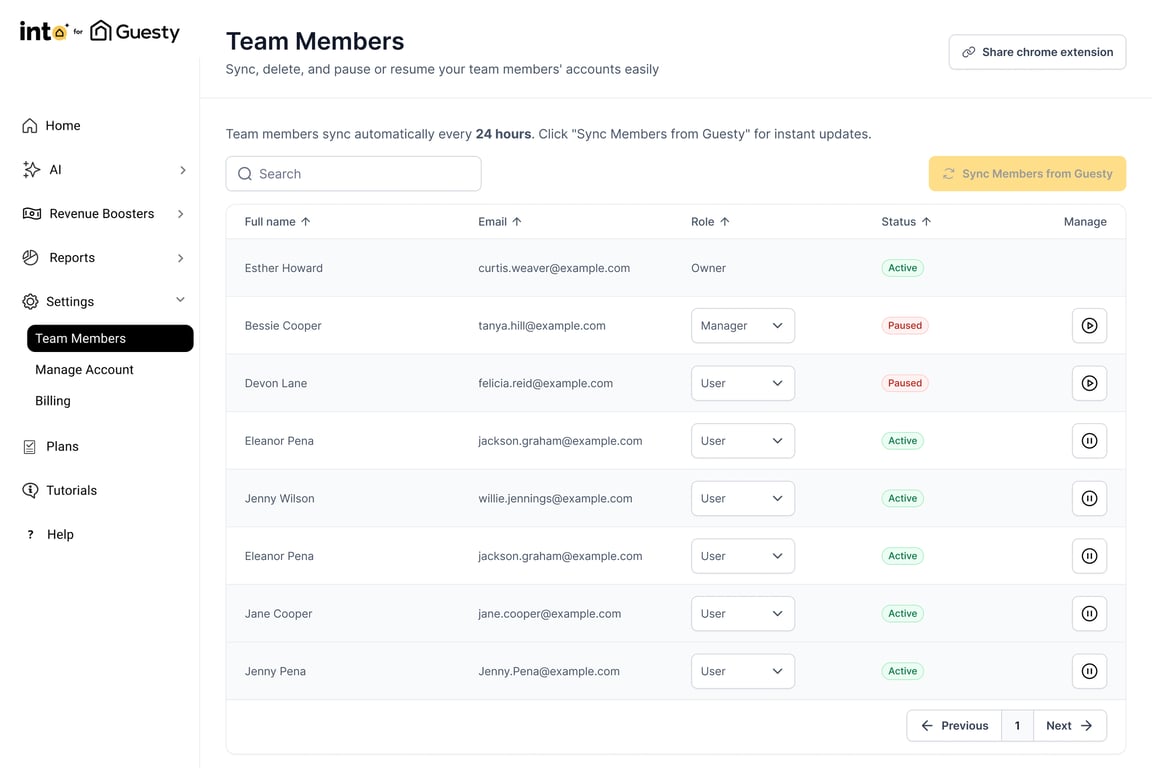Click Sync Members from Guesty button

point(1026,173)
